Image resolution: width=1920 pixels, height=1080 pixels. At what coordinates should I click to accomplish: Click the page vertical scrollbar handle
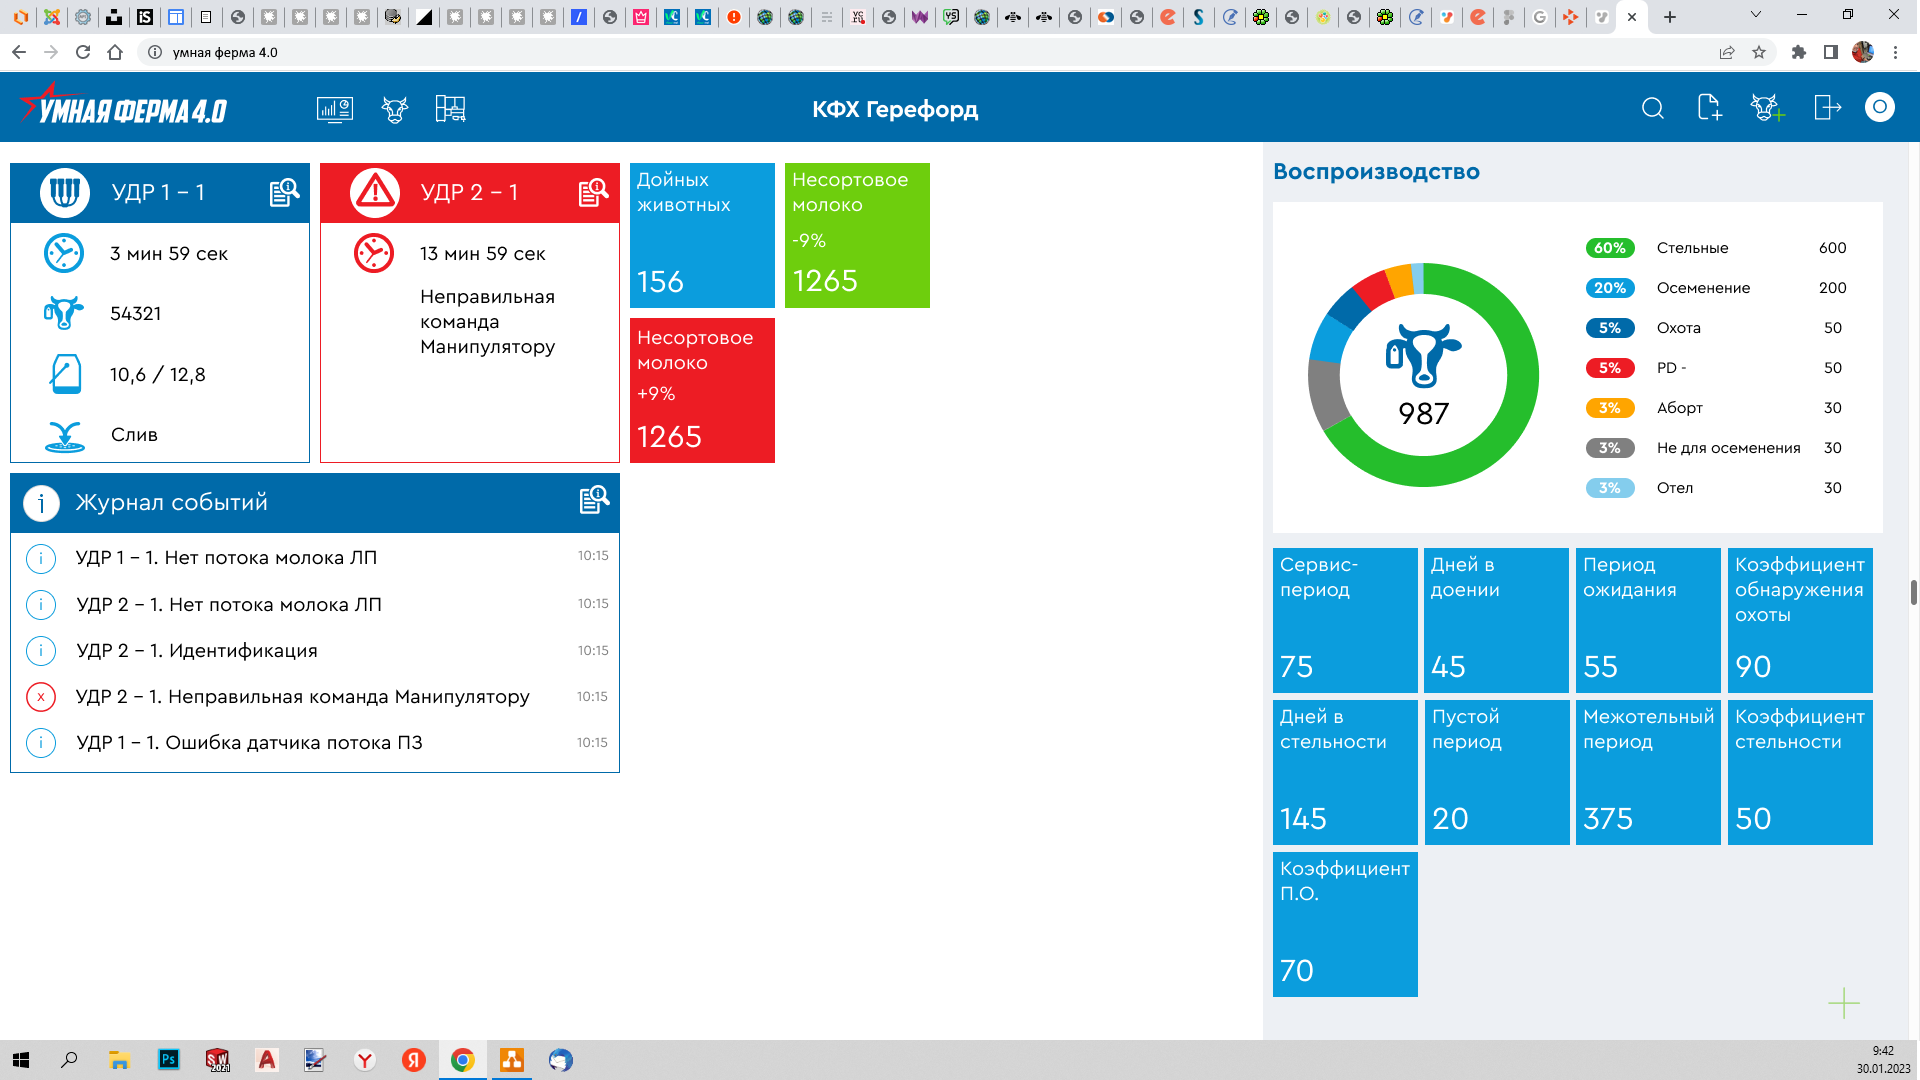1913,592
